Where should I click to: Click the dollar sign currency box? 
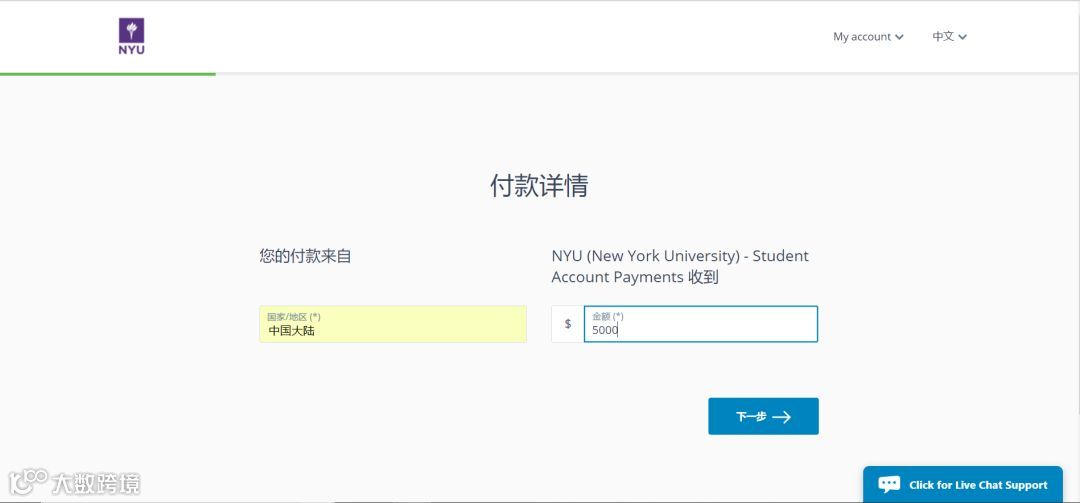tap(568, 324)
